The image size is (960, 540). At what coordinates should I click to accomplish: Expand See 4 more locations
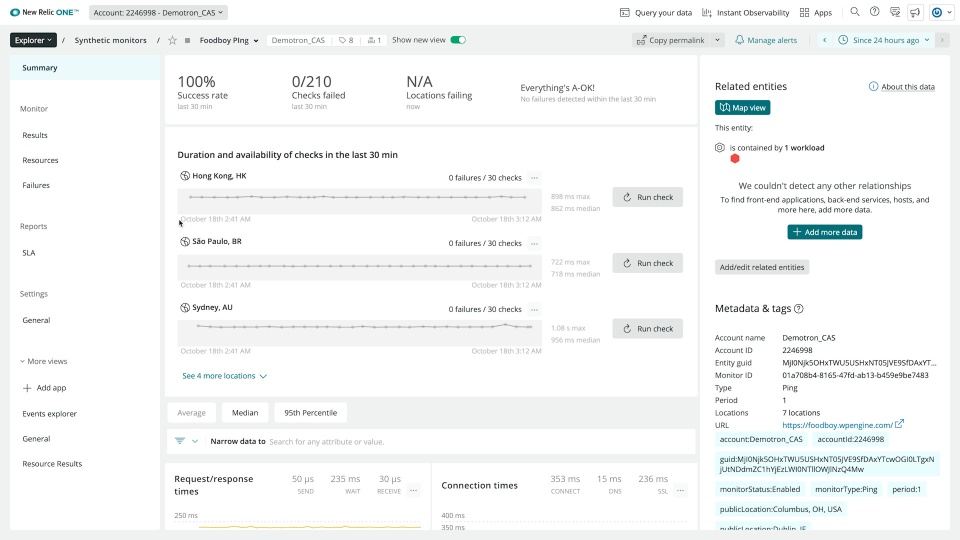(224, 376)
